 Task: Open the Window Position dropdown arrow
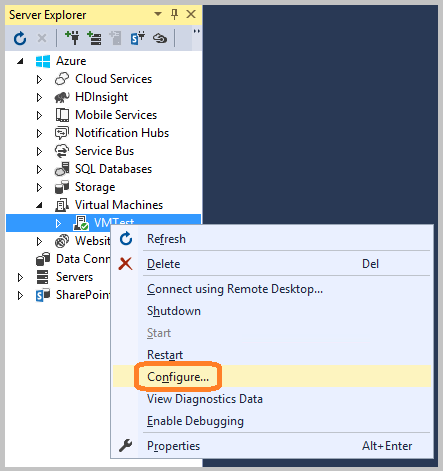pyautogui.click(x=158, y=14)
